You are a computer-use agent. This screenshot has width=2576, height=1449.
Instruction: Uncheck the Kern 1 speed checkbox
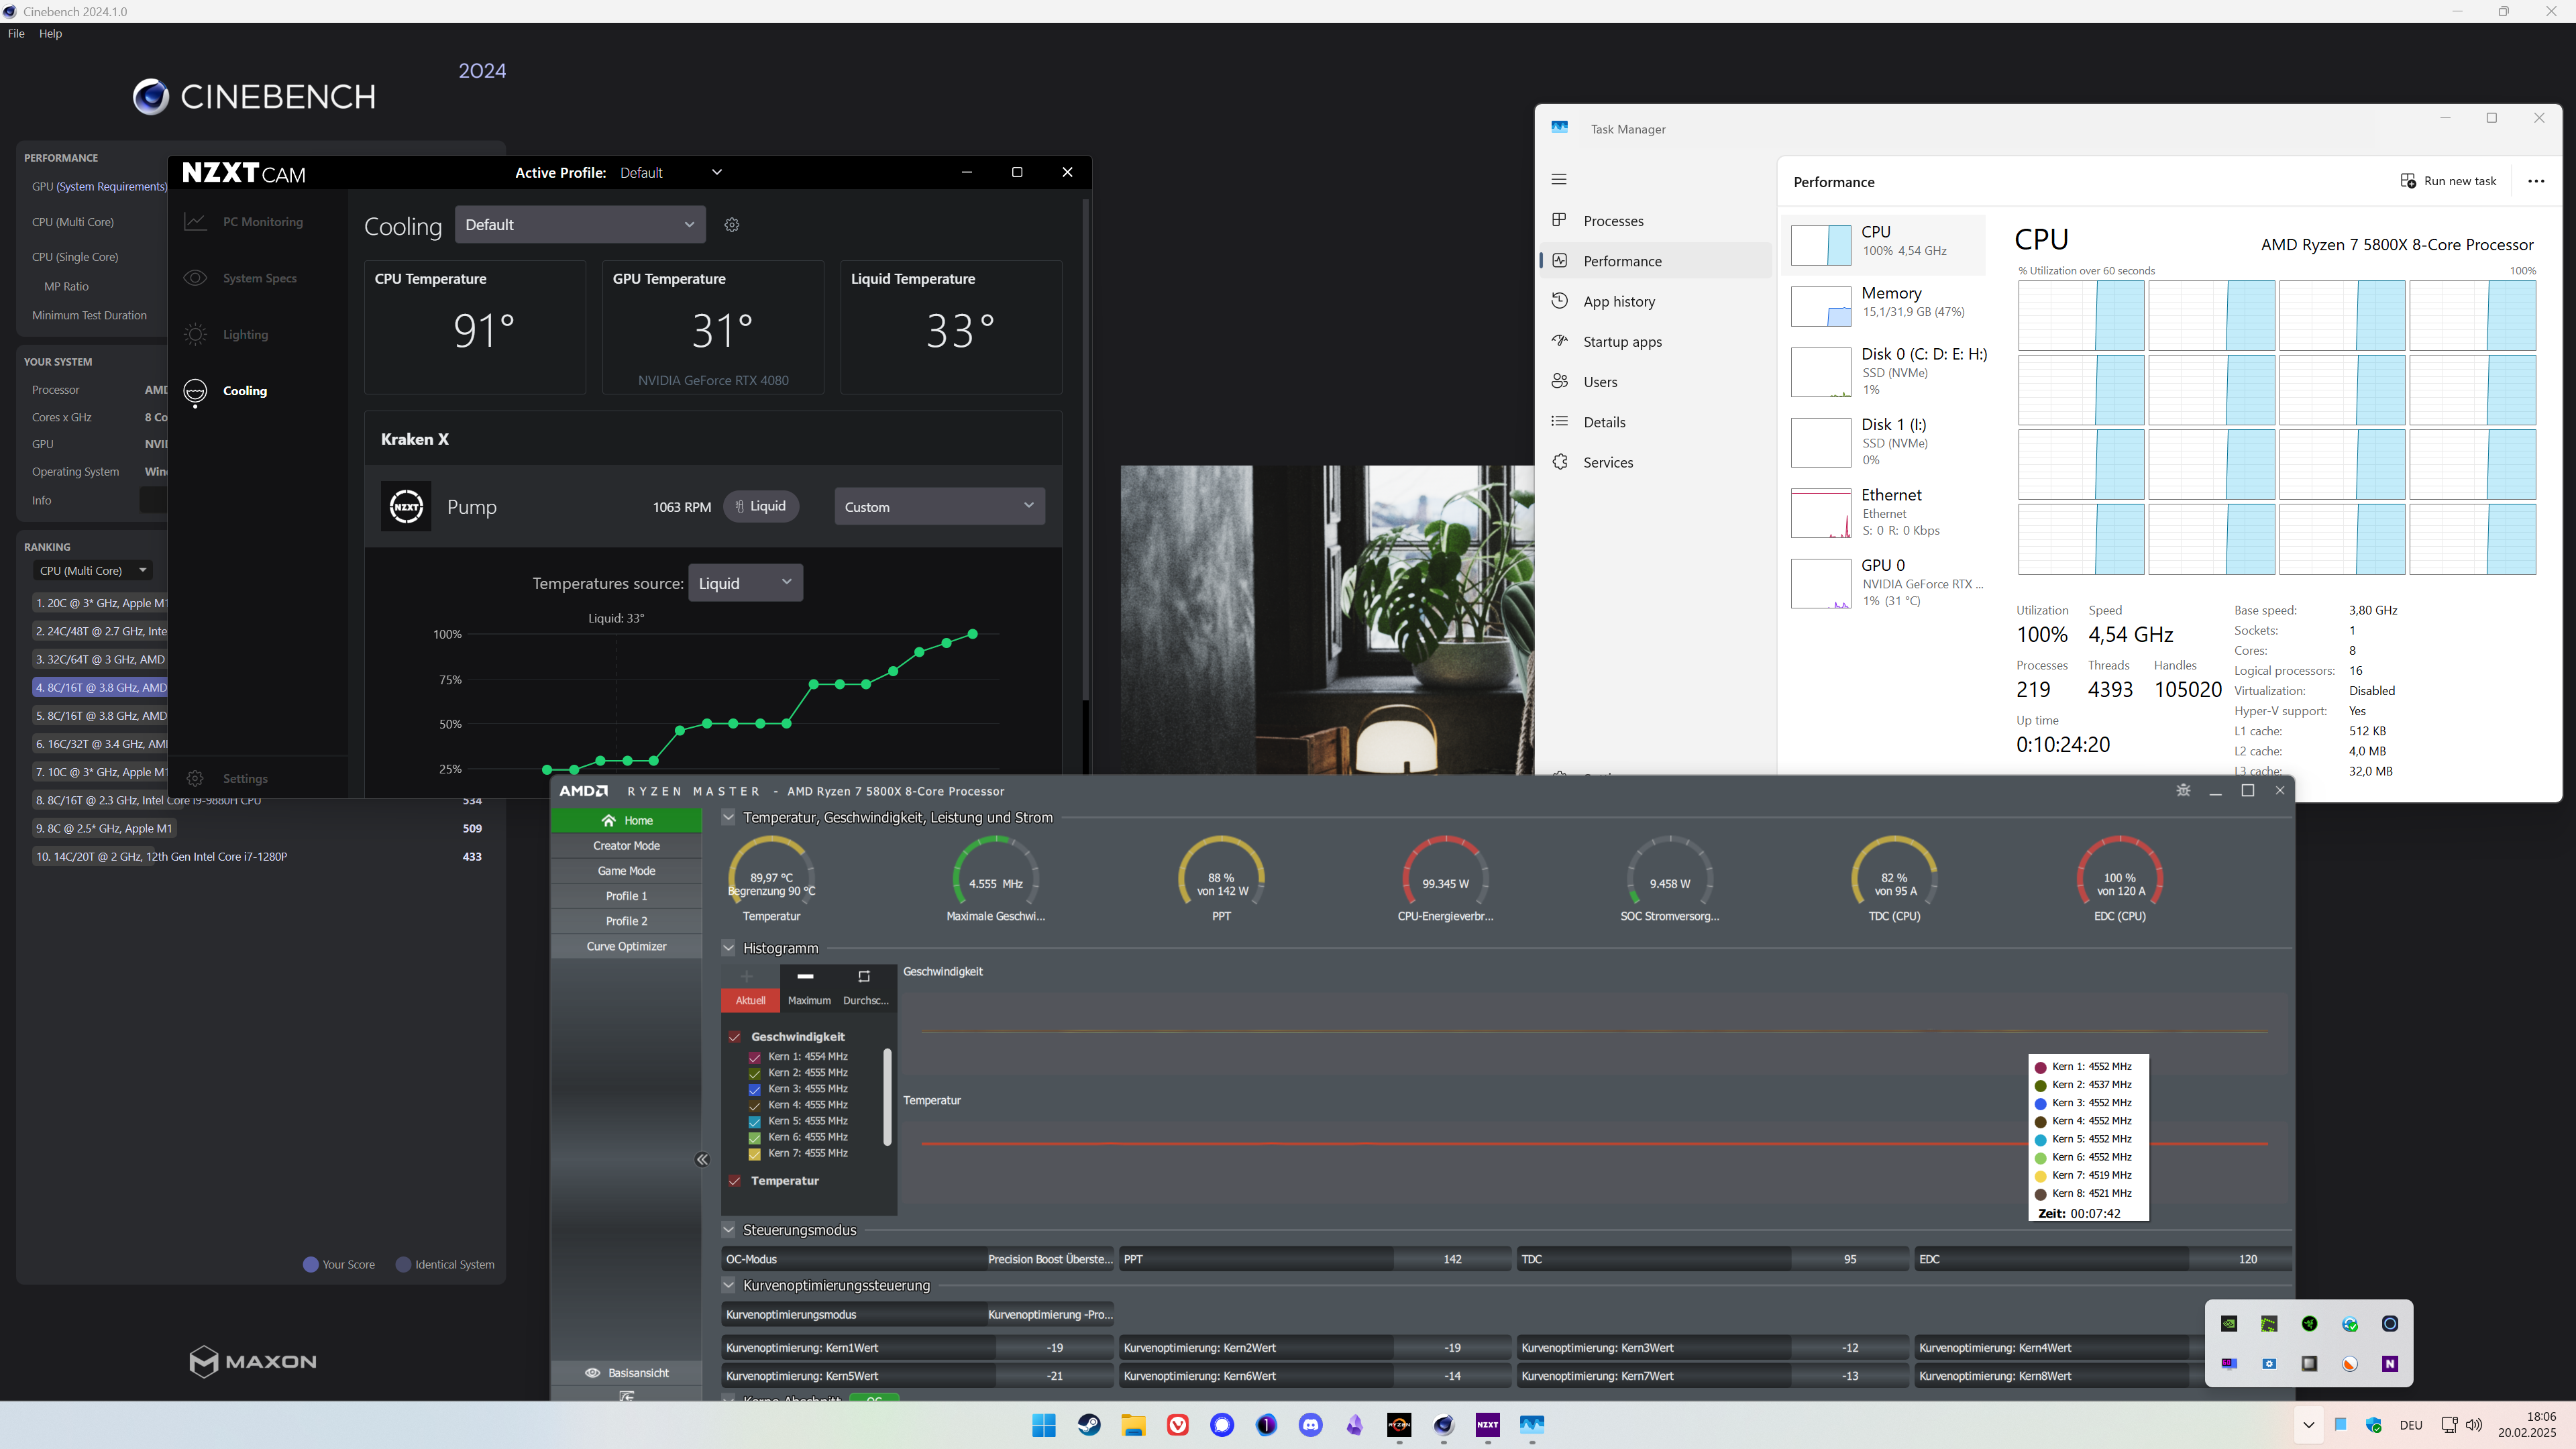tap(755, 1057)
